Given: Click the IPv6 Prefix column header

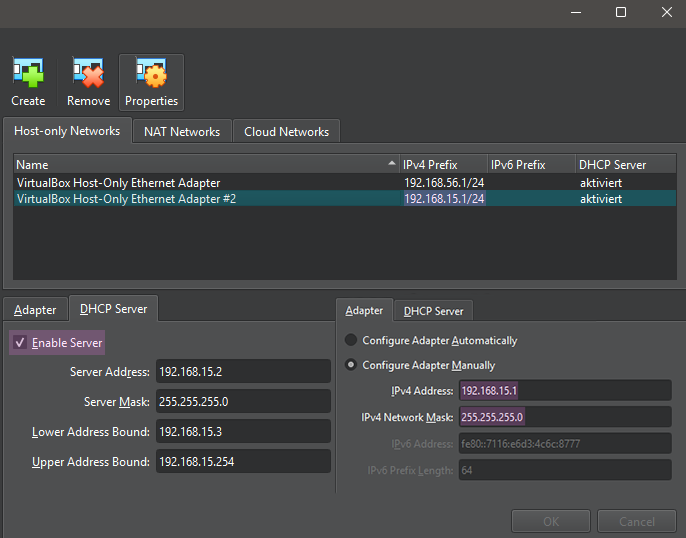Looking at the screenshot, I should tap(532, 165).
